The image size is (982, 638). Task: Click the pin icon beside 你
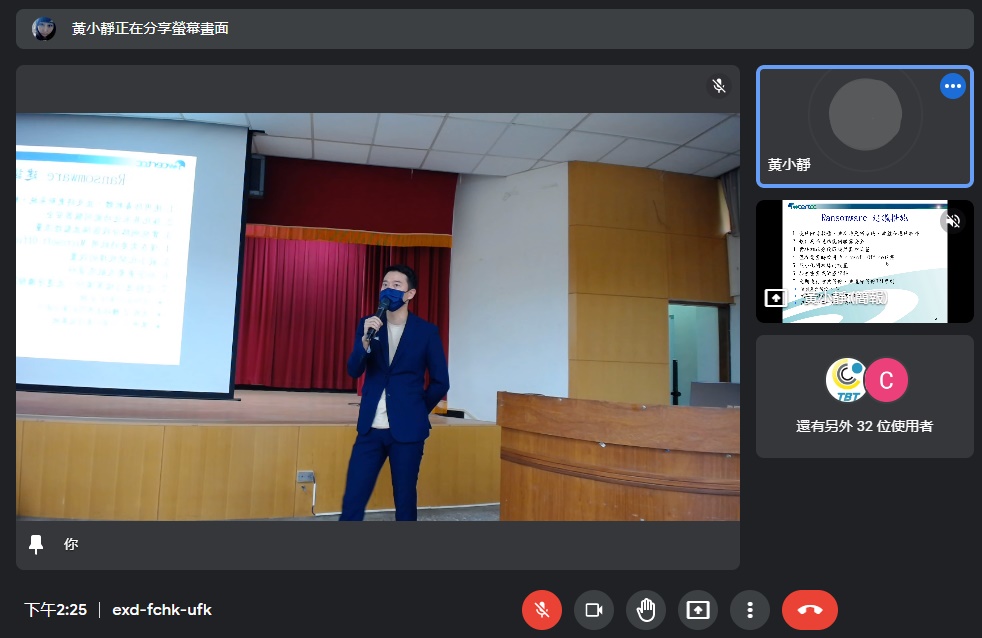(x=37, y=544)
